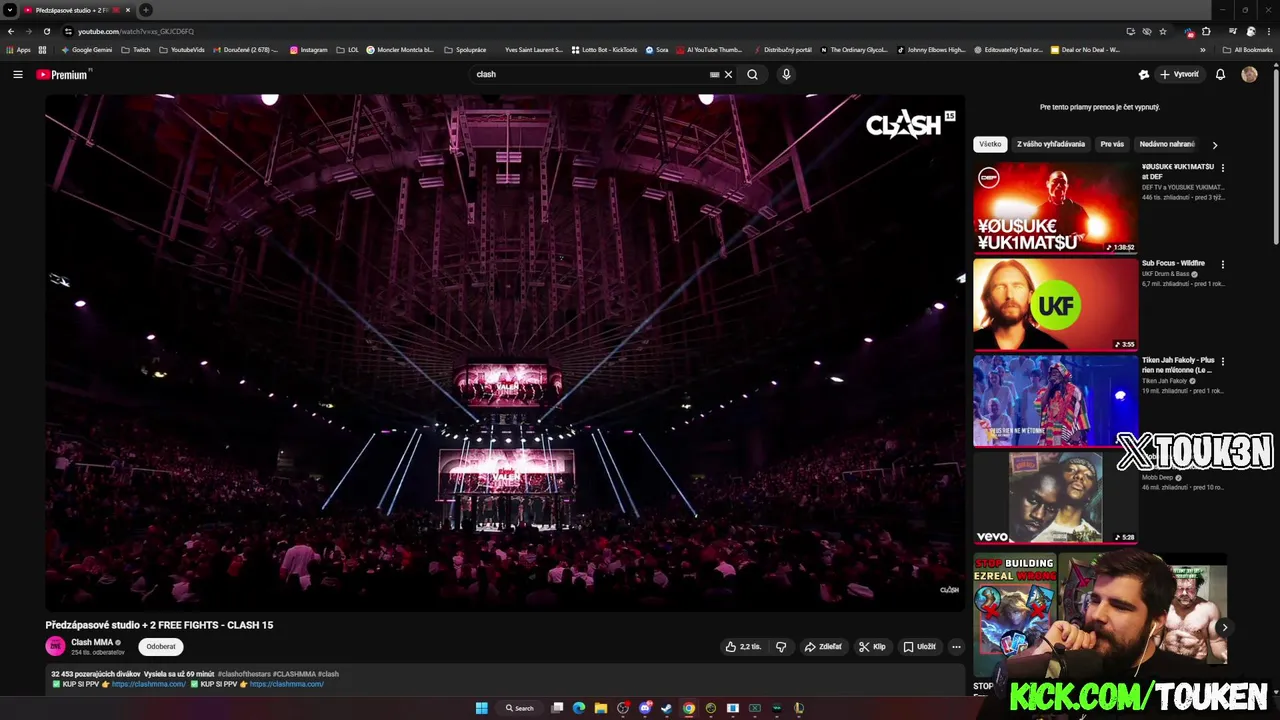
Task: Clear the search text with X icon
Action: 728,74
